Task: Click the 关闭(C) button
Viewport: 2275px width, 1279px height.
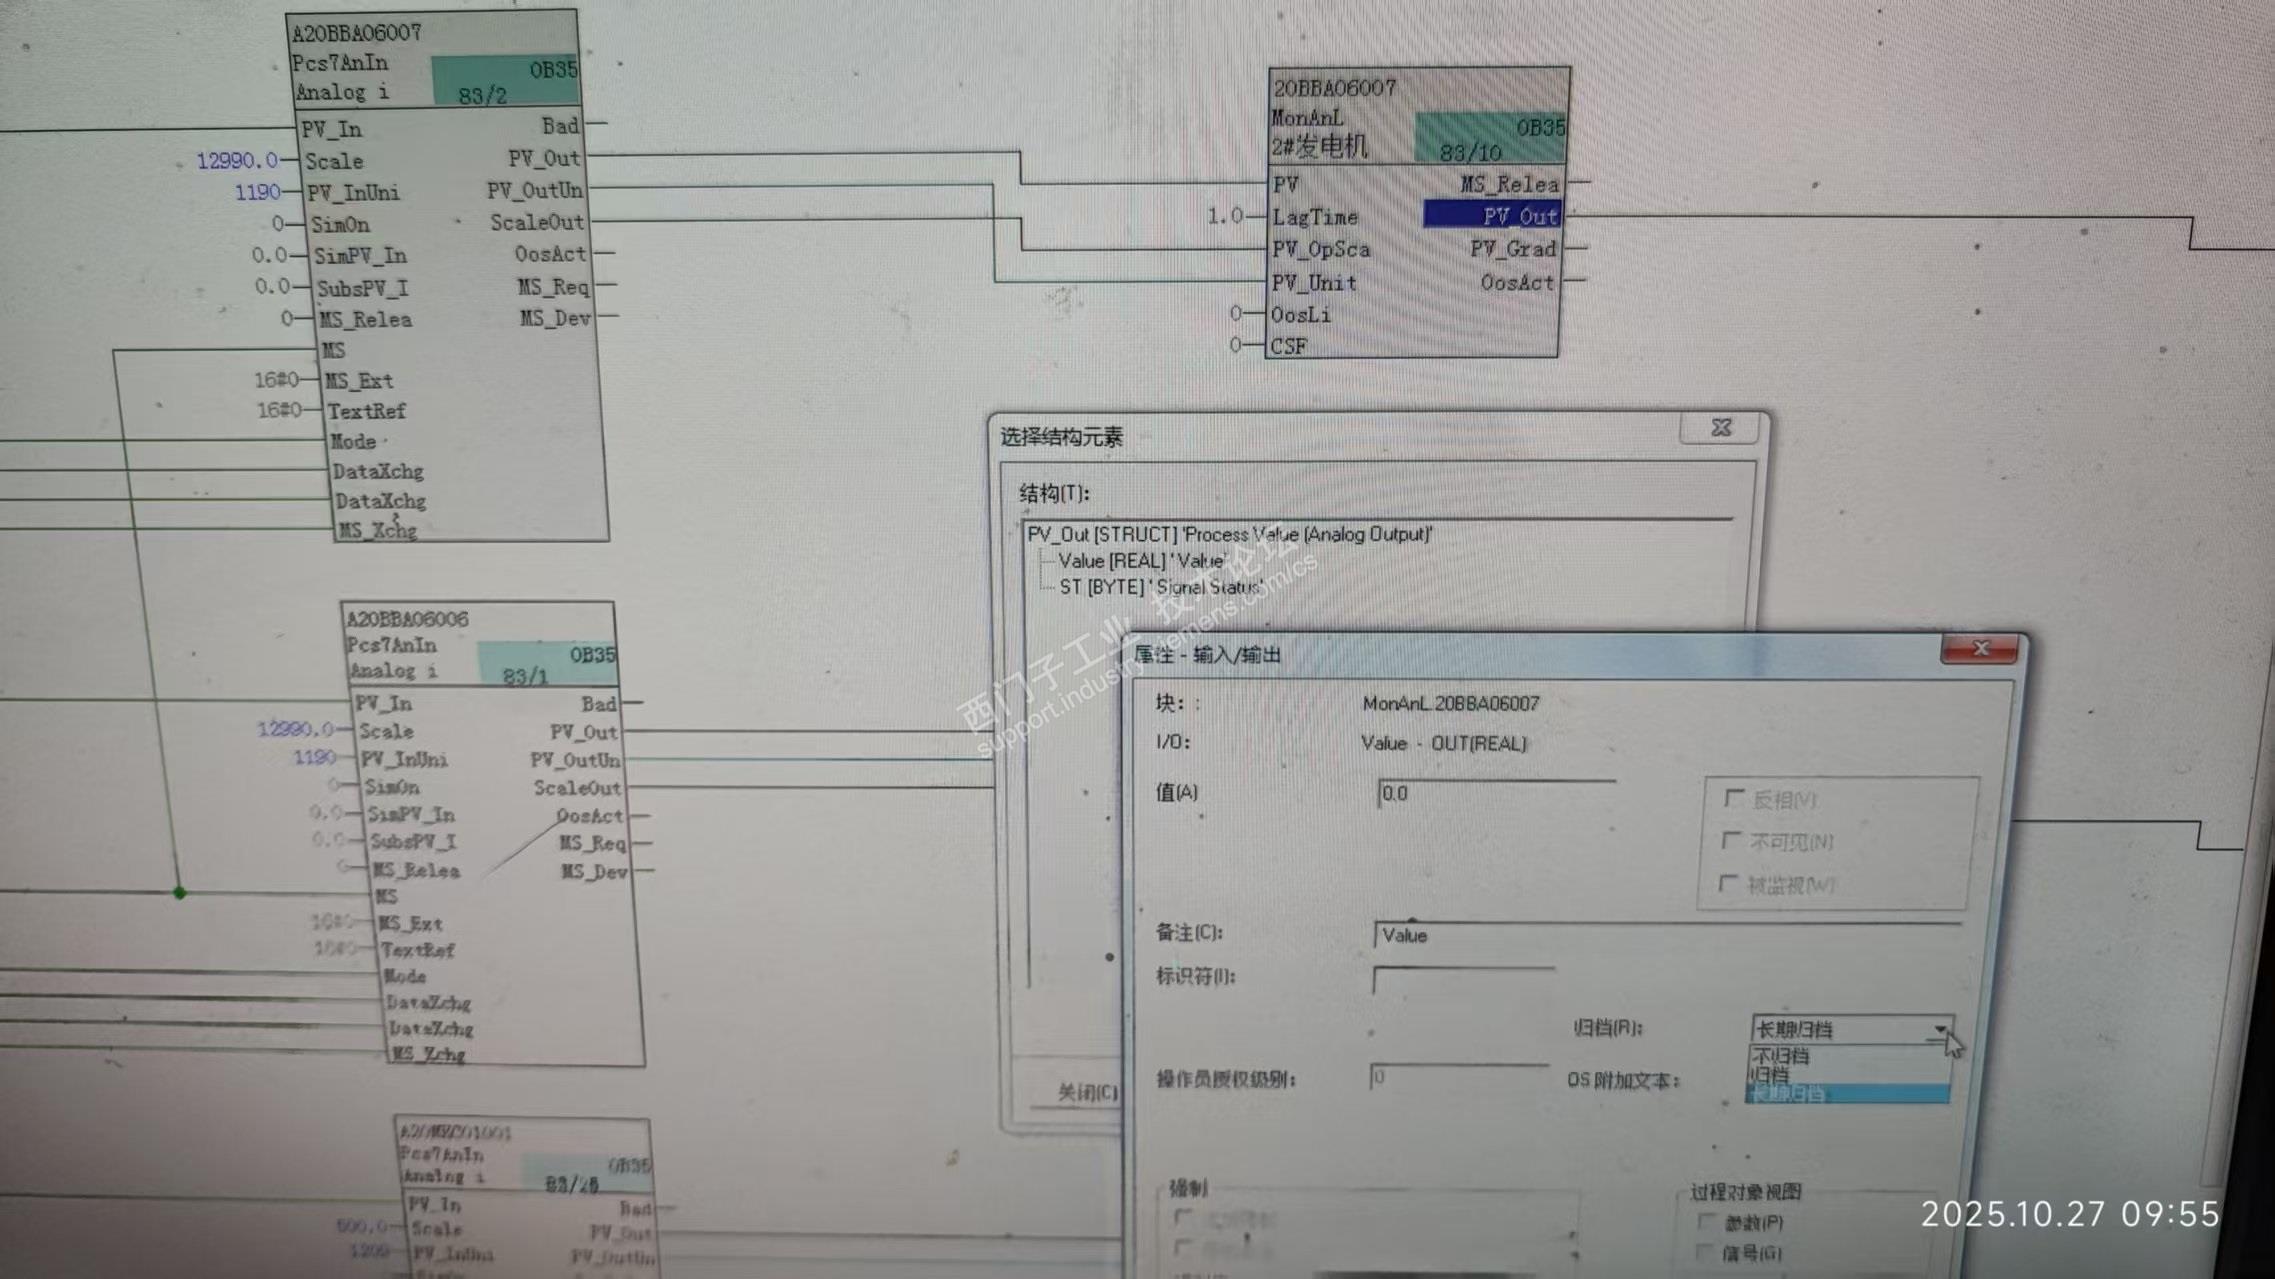Action: (x=1087, y=1092)
